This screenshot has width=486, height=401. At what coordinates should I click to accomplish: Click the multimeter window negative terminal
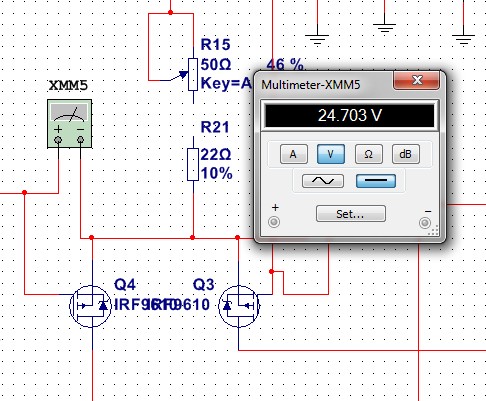click(425, 222)
